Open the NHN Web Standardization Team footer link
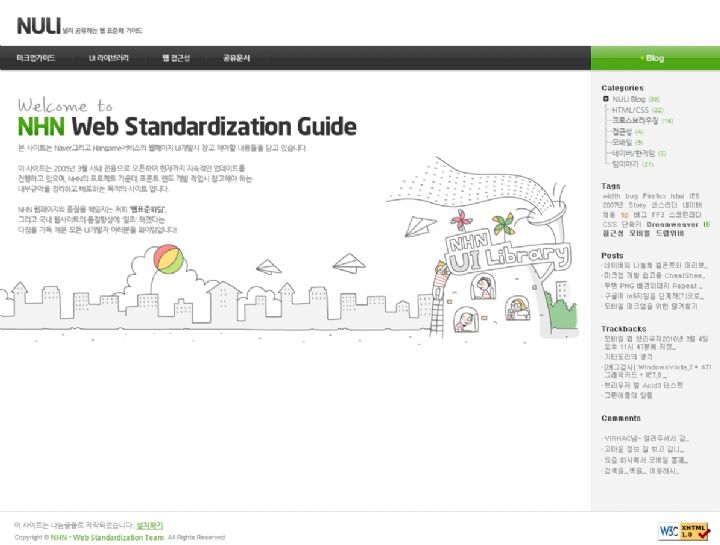 tap(107, 537)
